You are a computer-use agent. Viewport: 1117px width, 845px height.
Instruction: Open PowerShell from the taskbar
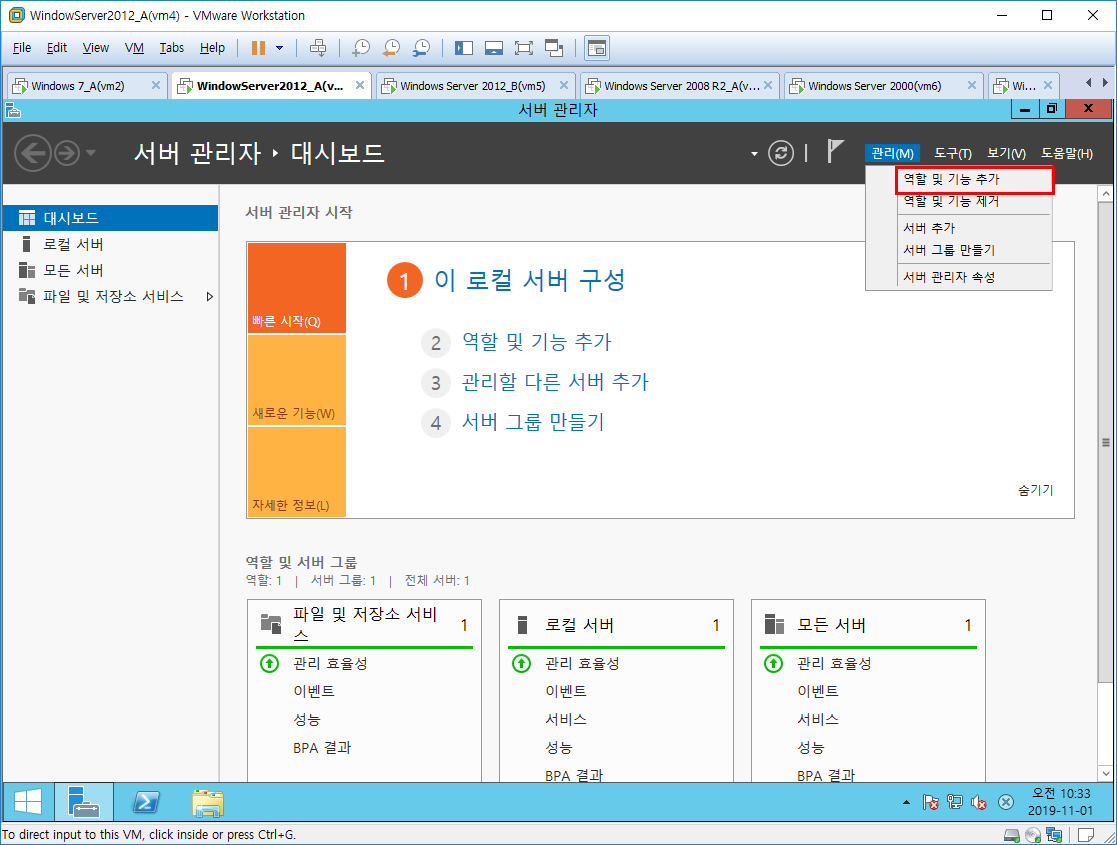(146, 802)
